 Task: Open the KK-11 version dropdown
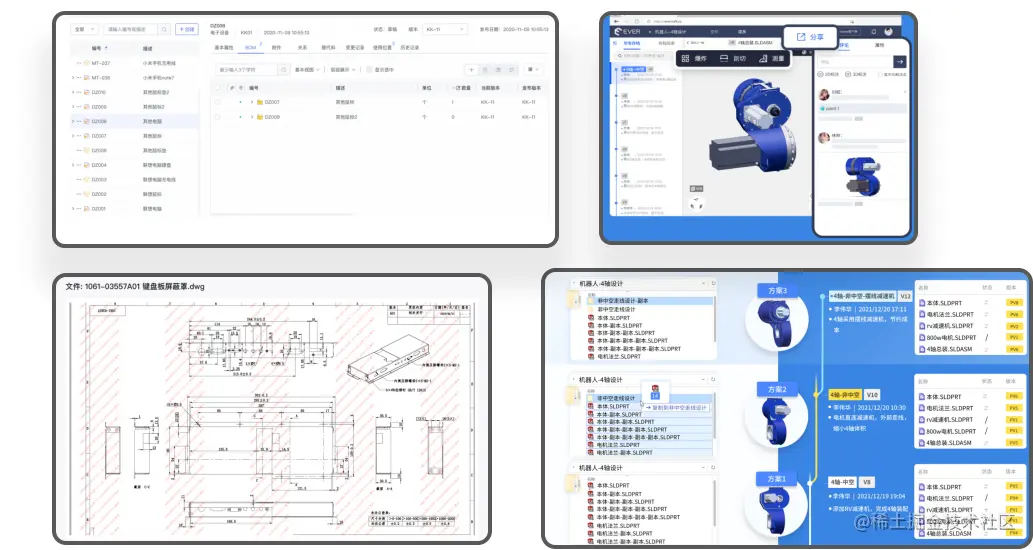point(445,29)
